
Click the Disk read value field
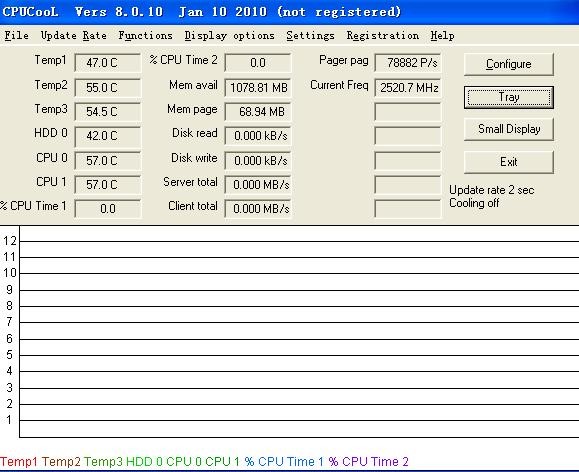(x=258, y=136)
